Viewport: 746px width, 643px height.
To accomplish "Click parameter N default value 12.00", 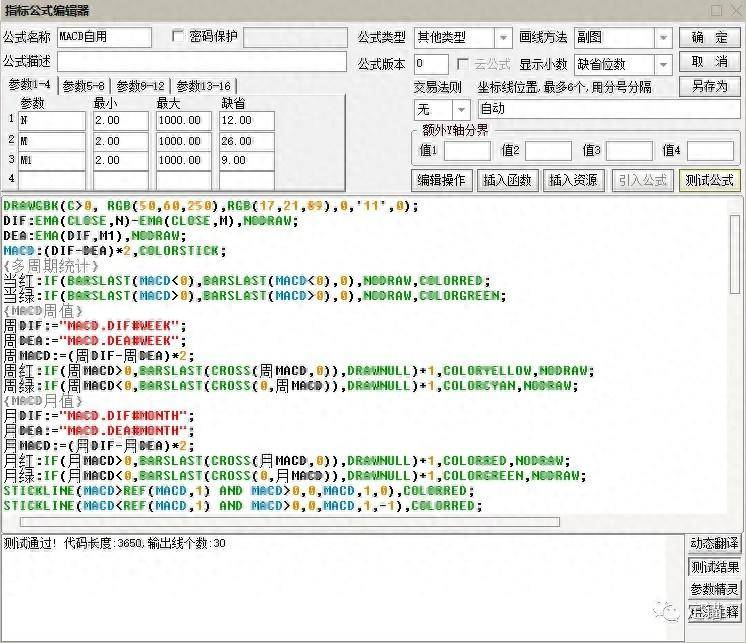I will coord(247,121).
